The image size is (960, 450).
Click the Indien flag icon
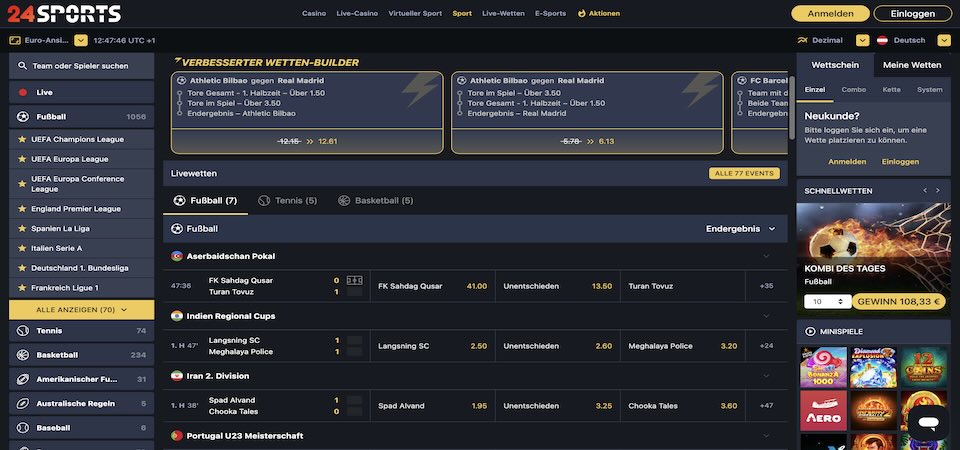[x=177, y=316]
